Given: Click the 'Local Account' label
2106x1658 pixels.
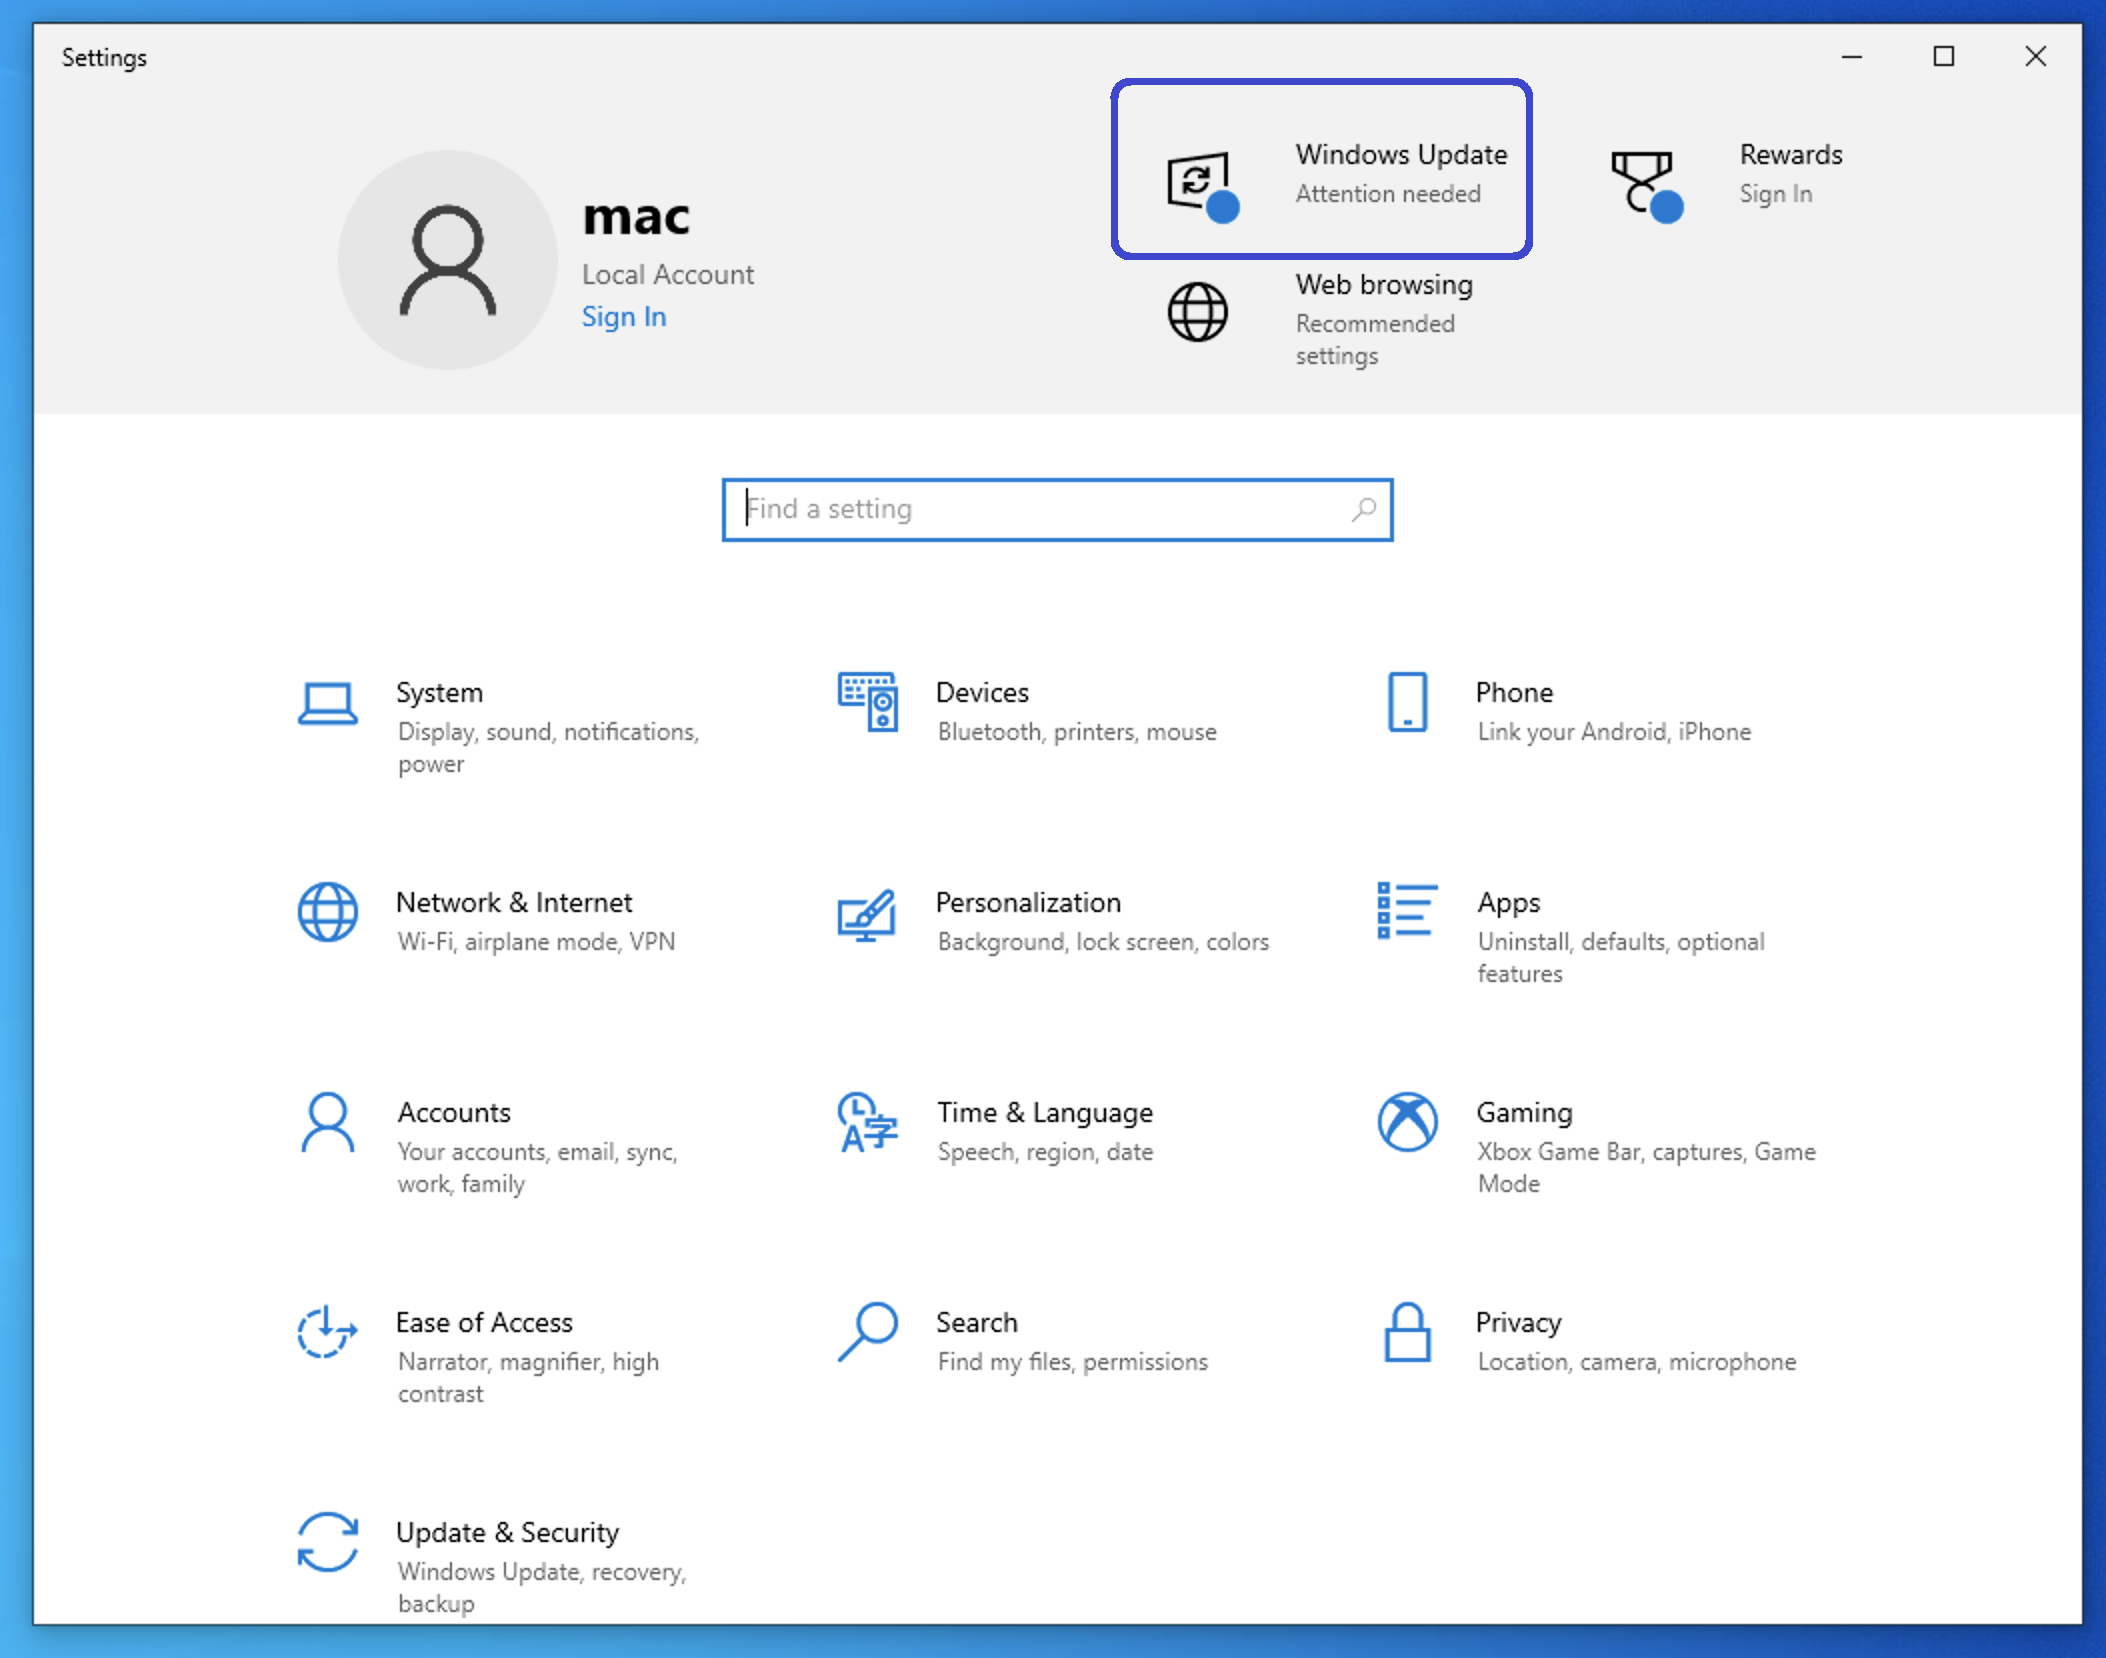Looking at the screenshot, I should point(668,274).
